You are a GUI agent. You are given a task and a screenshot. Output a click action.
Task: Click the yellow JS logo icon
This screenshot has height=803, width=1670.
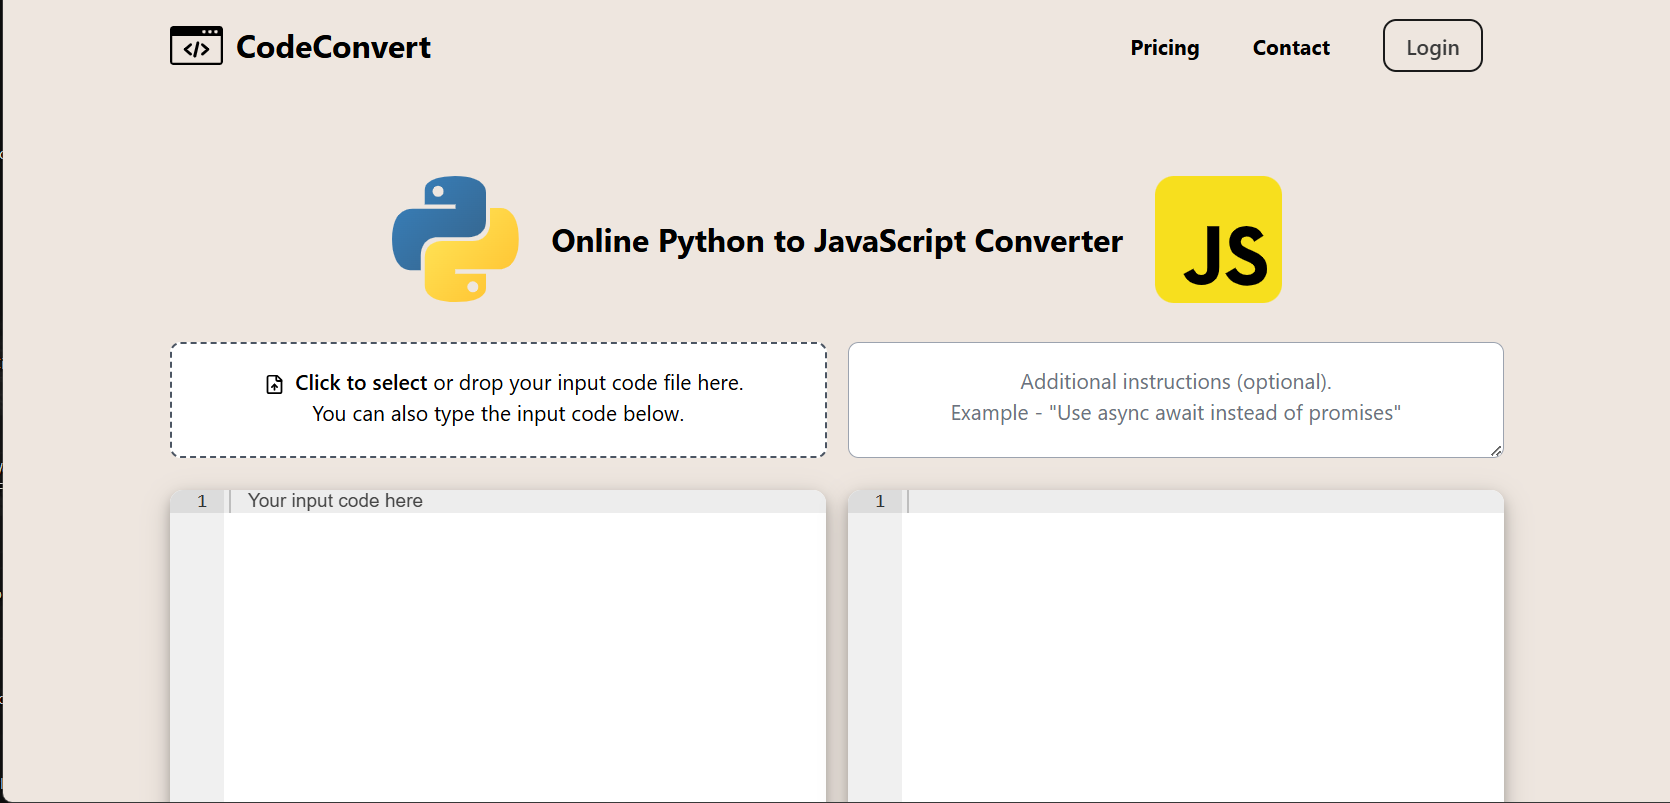pyautogui.click(x=1218, y=239)
